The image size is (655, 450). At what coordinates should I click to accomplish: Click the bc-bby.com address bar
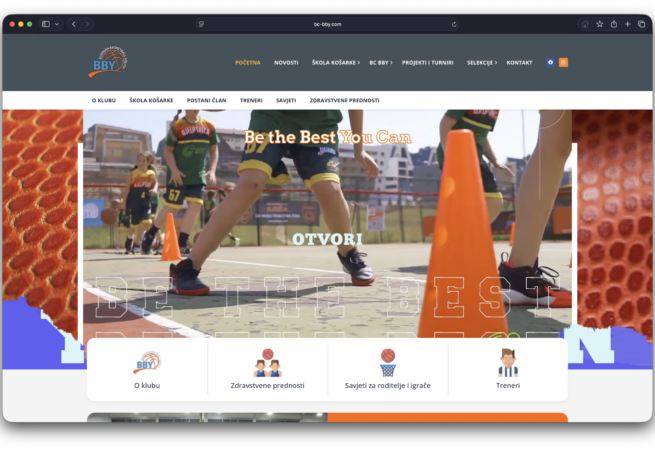pos(327,24)
